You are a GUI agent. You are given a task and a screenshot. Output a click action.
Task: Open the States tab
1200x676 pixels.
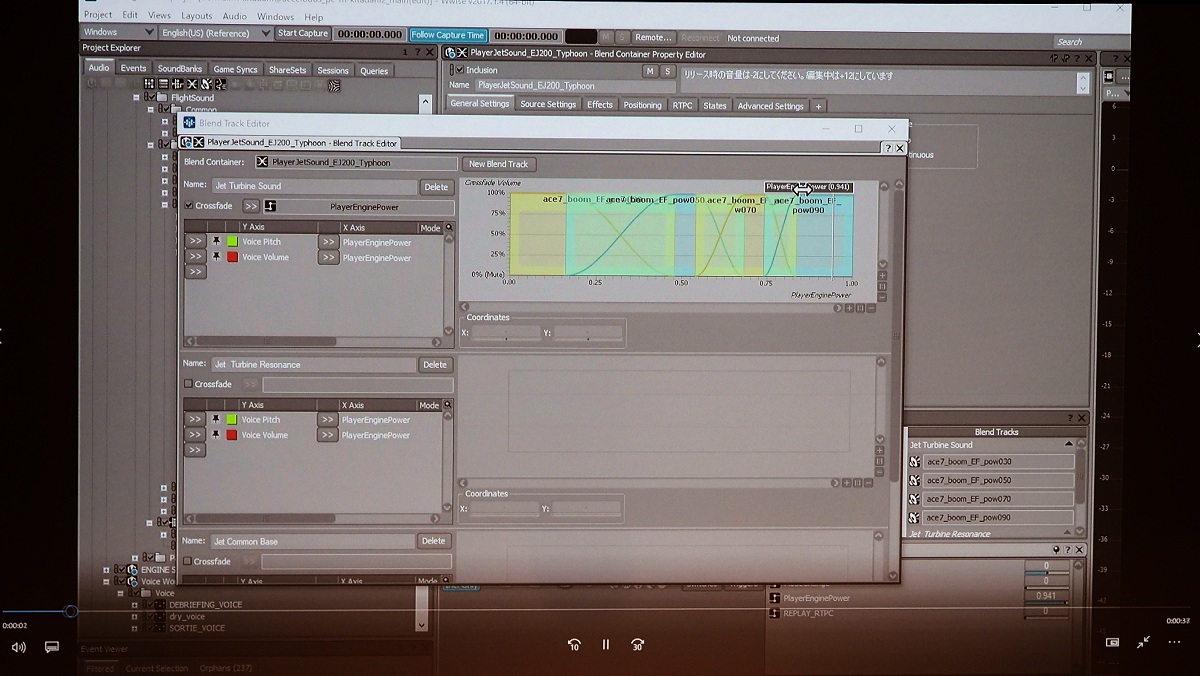click(x=714, y=105)
